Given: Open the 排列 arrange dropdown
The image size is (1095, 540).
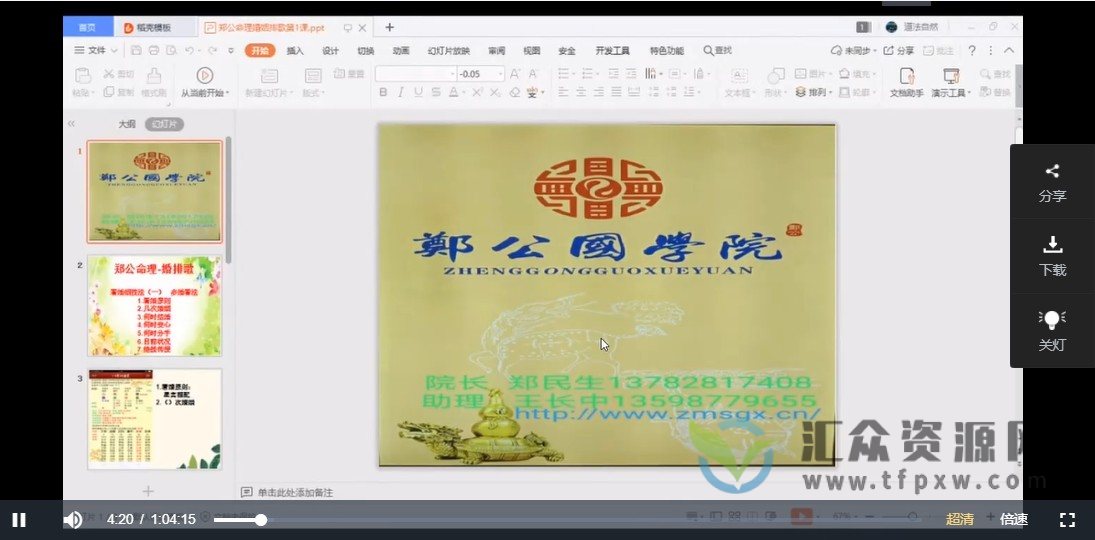Looking at the screenshot, I should (814, 92).
